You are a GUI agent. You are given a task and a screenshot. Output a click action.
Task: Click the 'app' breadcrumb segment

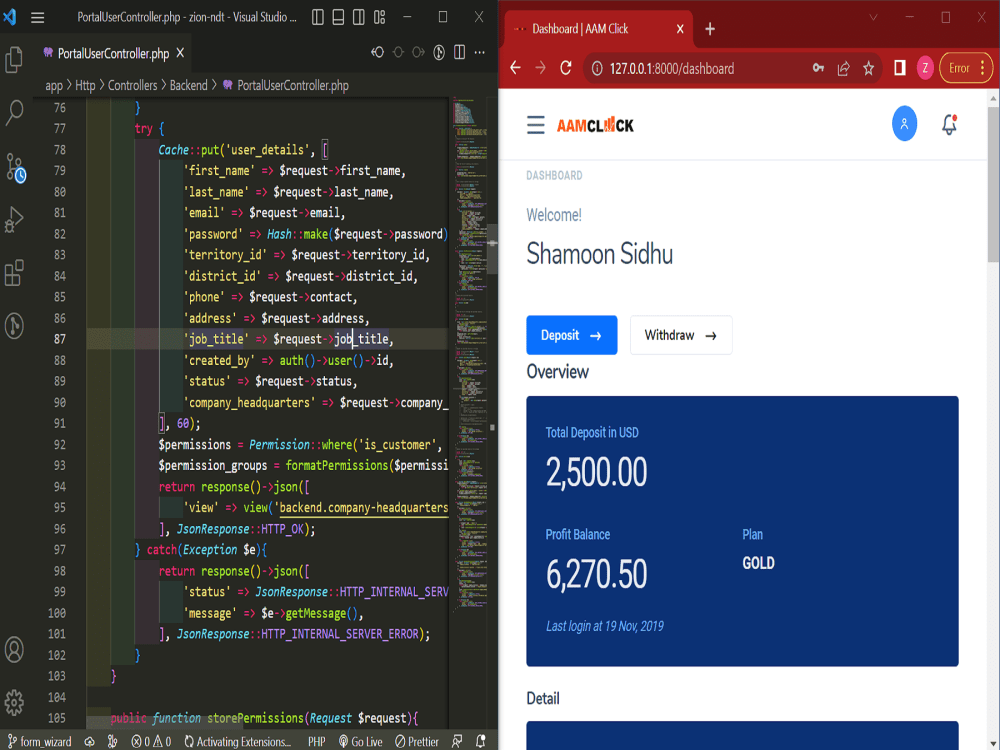[54, 85]
